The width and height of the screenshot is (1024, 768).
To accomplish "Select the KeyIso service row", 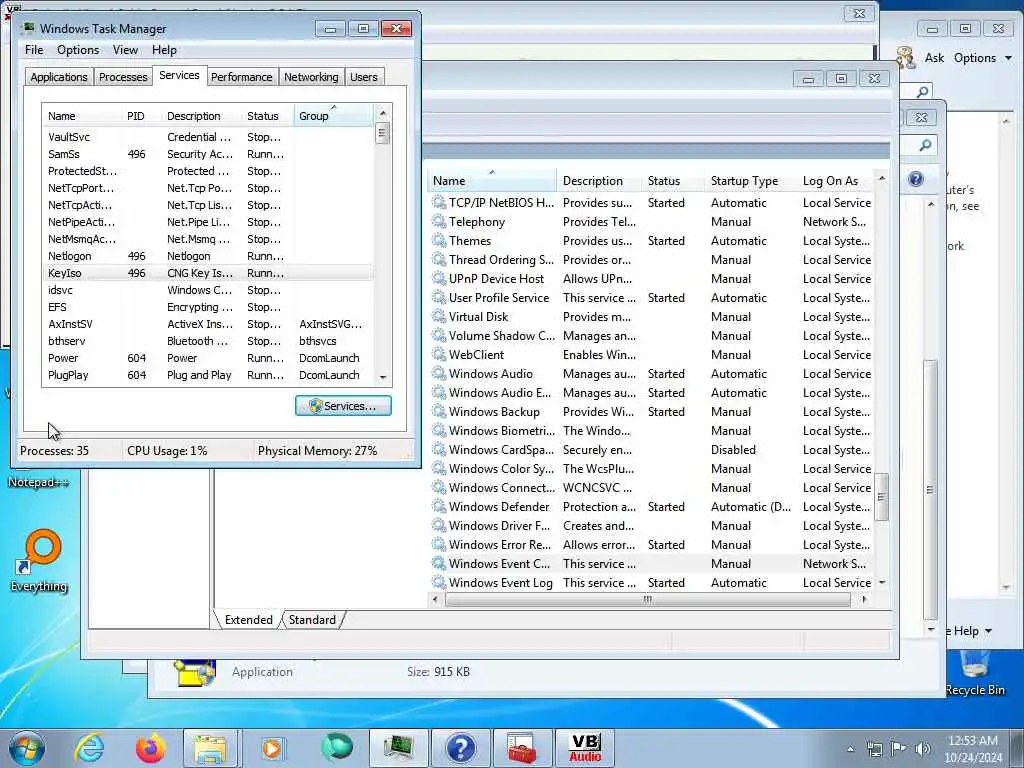I will (x=208, y=273).
